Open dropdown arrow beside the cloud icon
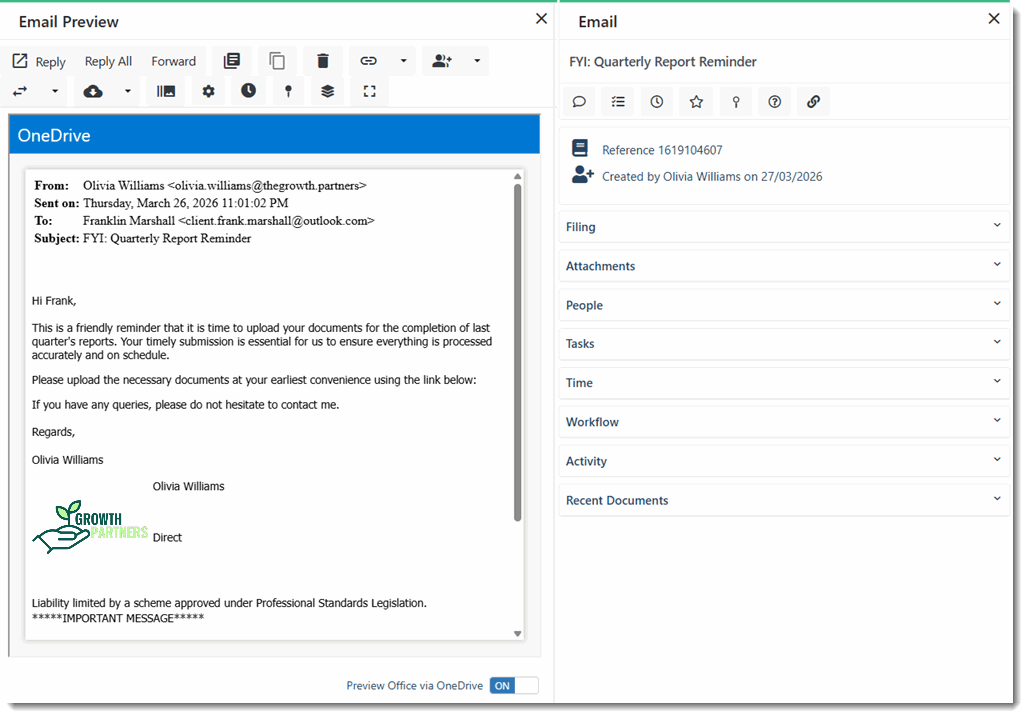 (x=128, y=91)
